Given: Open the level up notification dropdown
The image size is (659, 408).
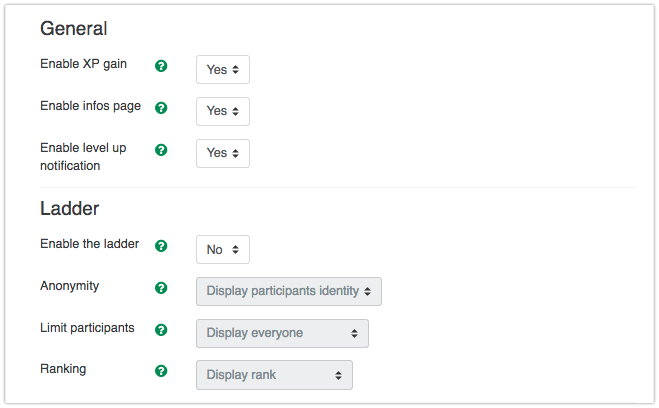Looking at the screenshot, I should coord(222,153).
